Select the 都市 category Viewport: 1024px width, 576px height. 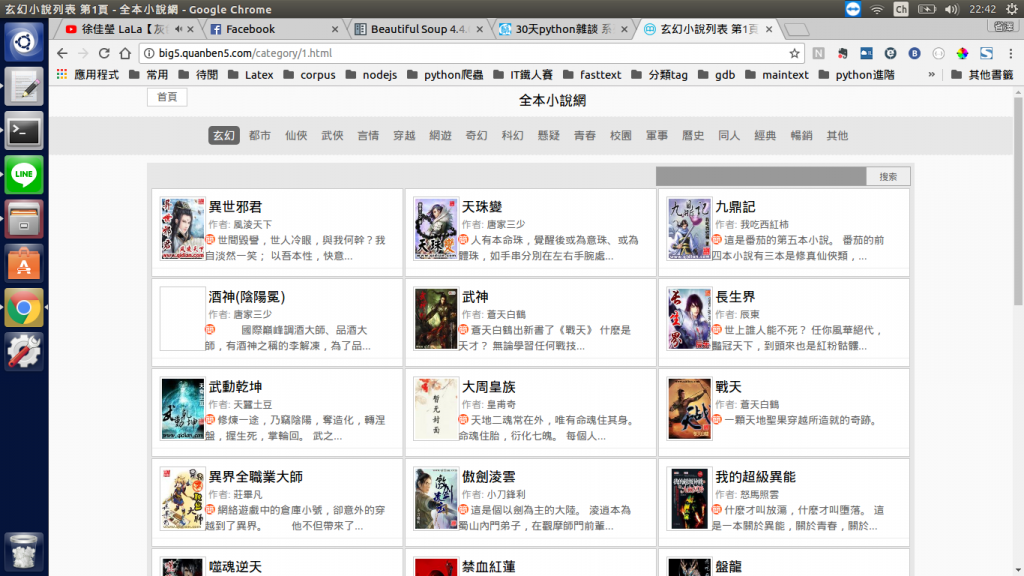259,136
